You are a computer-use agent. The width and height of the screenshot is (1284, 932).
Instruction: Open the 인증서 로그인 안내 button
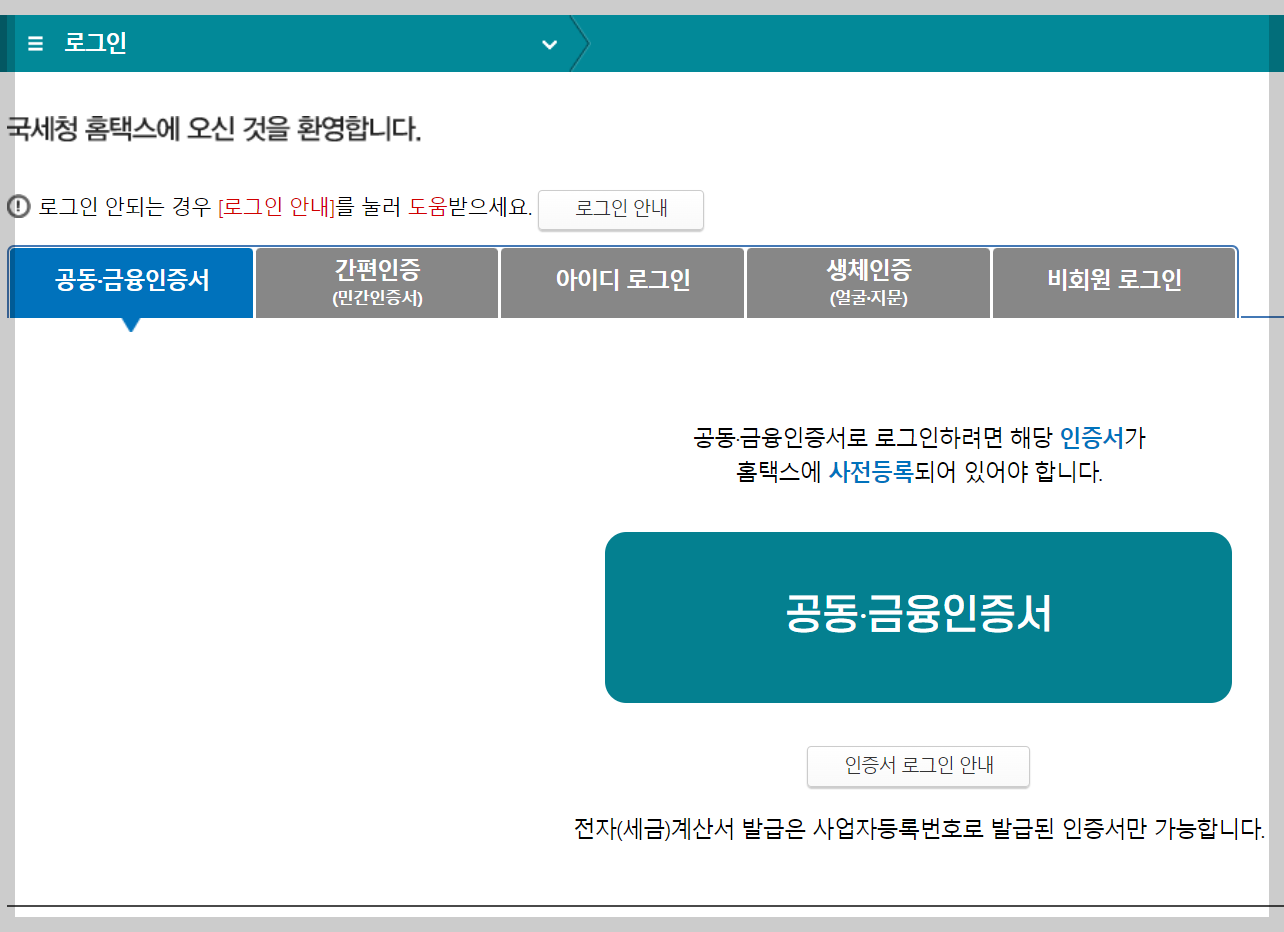[x=918, y=766]
